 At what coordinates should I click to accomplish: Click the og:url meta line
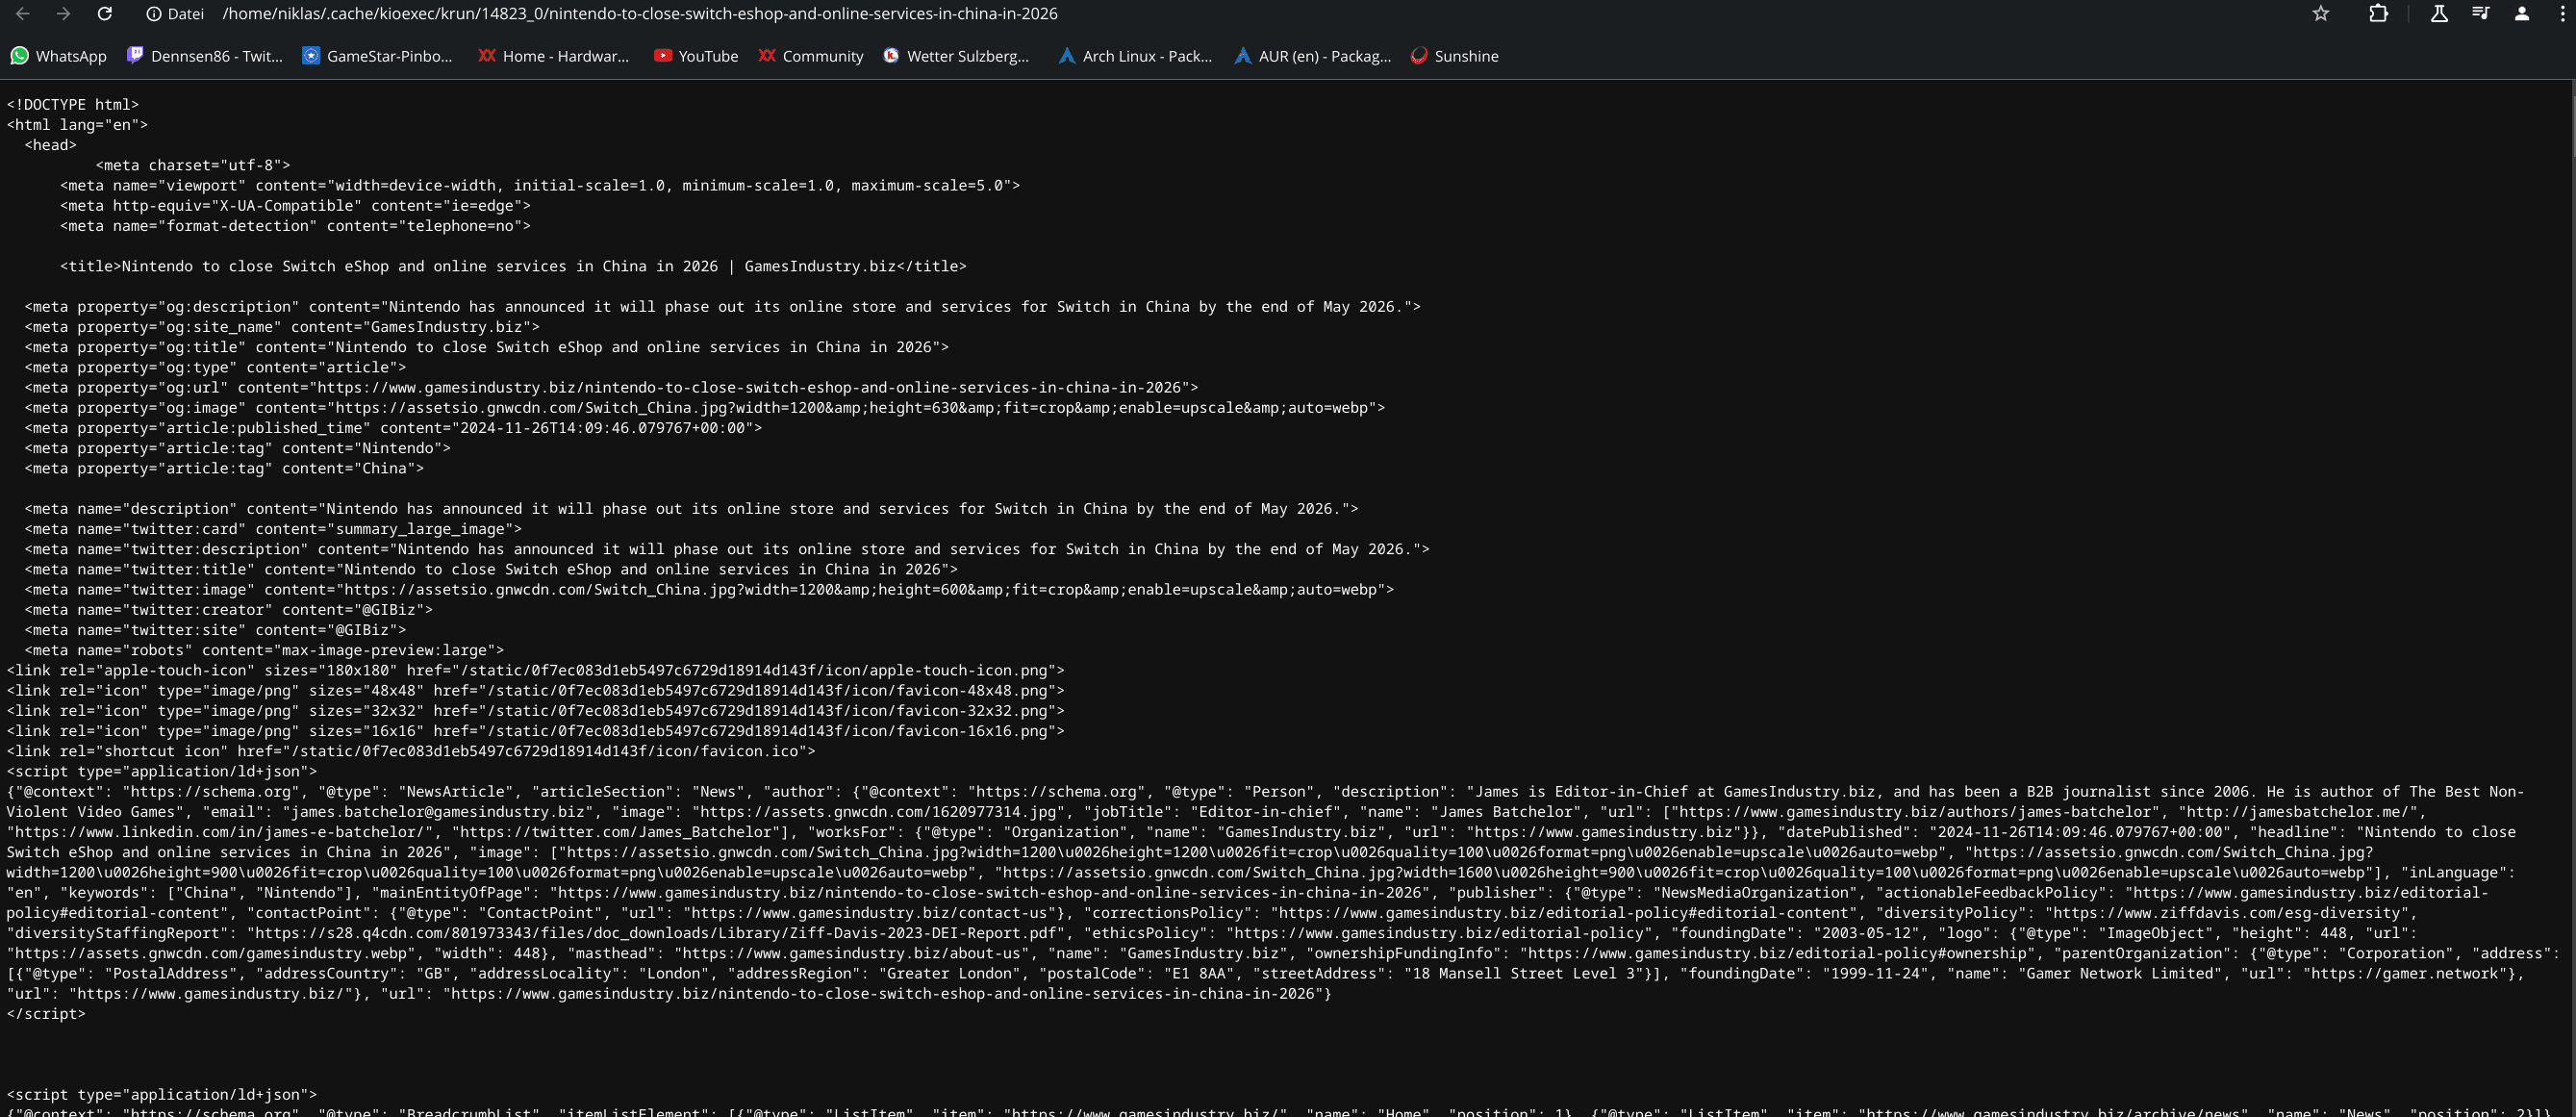pyautogui.click(x=611, y=388)
